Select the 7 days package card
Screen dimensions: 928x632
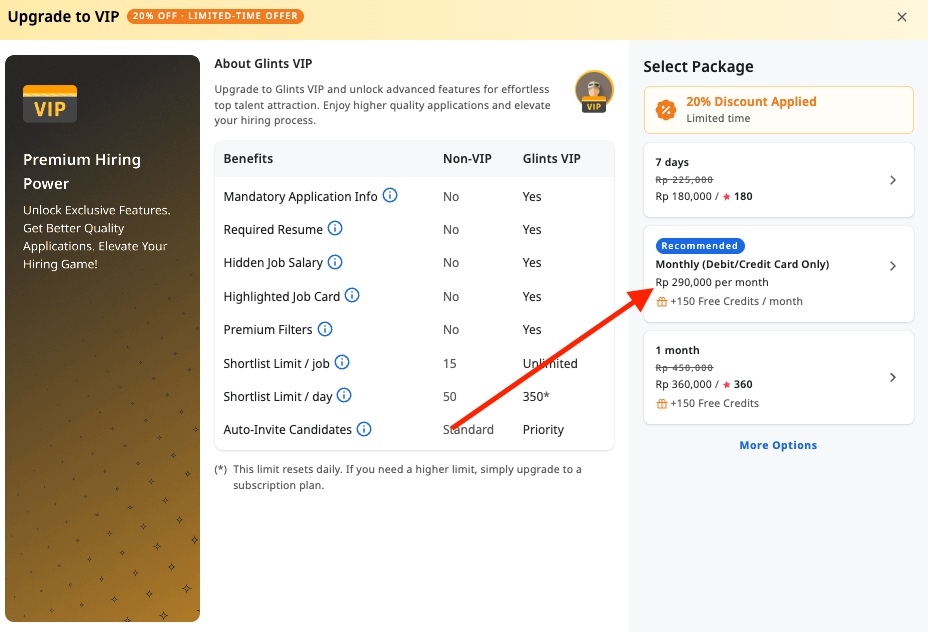click(x=778, y=180)
